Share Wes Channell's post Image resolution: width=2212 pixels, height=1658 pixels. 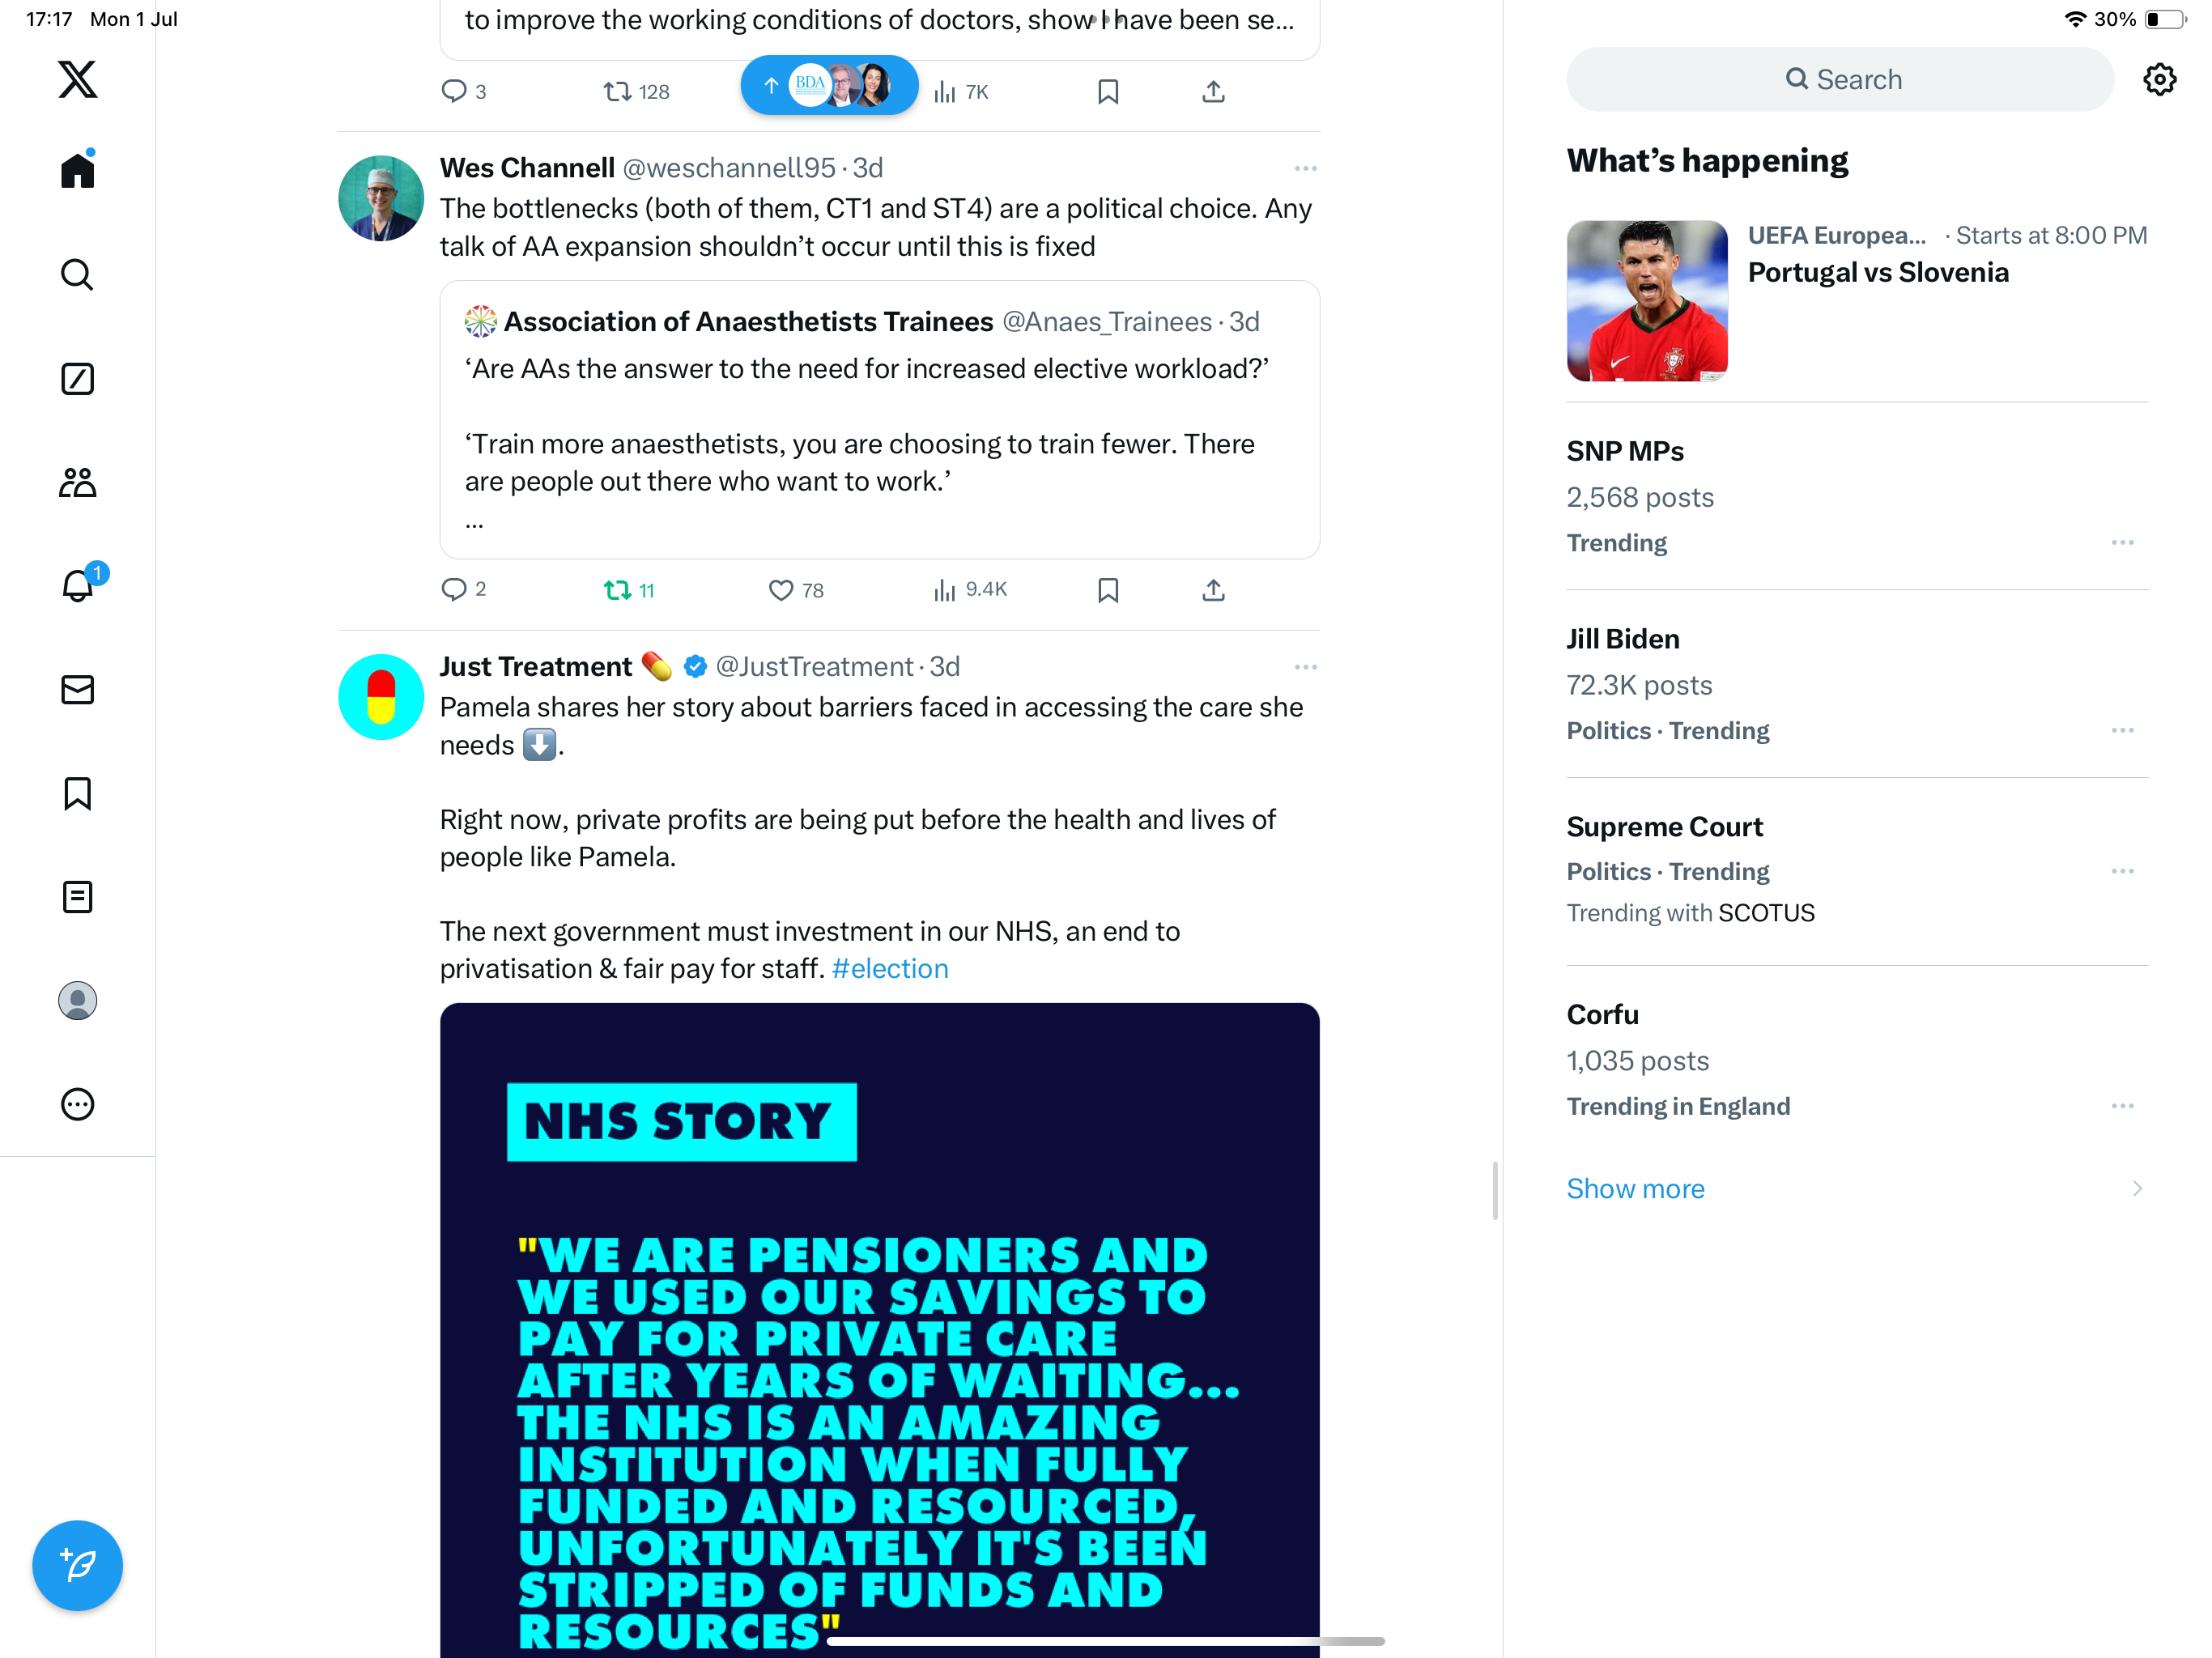(x=1213, y=590)
